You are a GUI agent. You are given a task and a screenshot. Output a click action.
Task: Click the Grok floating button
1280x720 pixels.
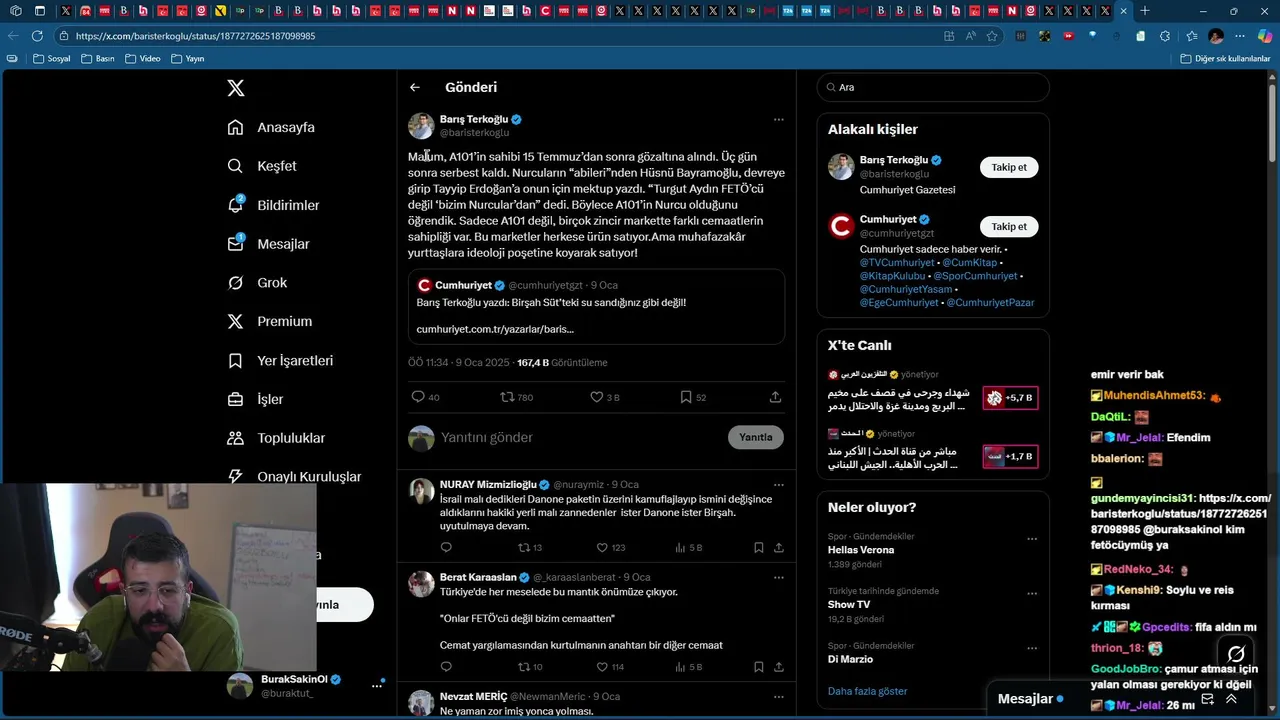(x=1236, y=654)
